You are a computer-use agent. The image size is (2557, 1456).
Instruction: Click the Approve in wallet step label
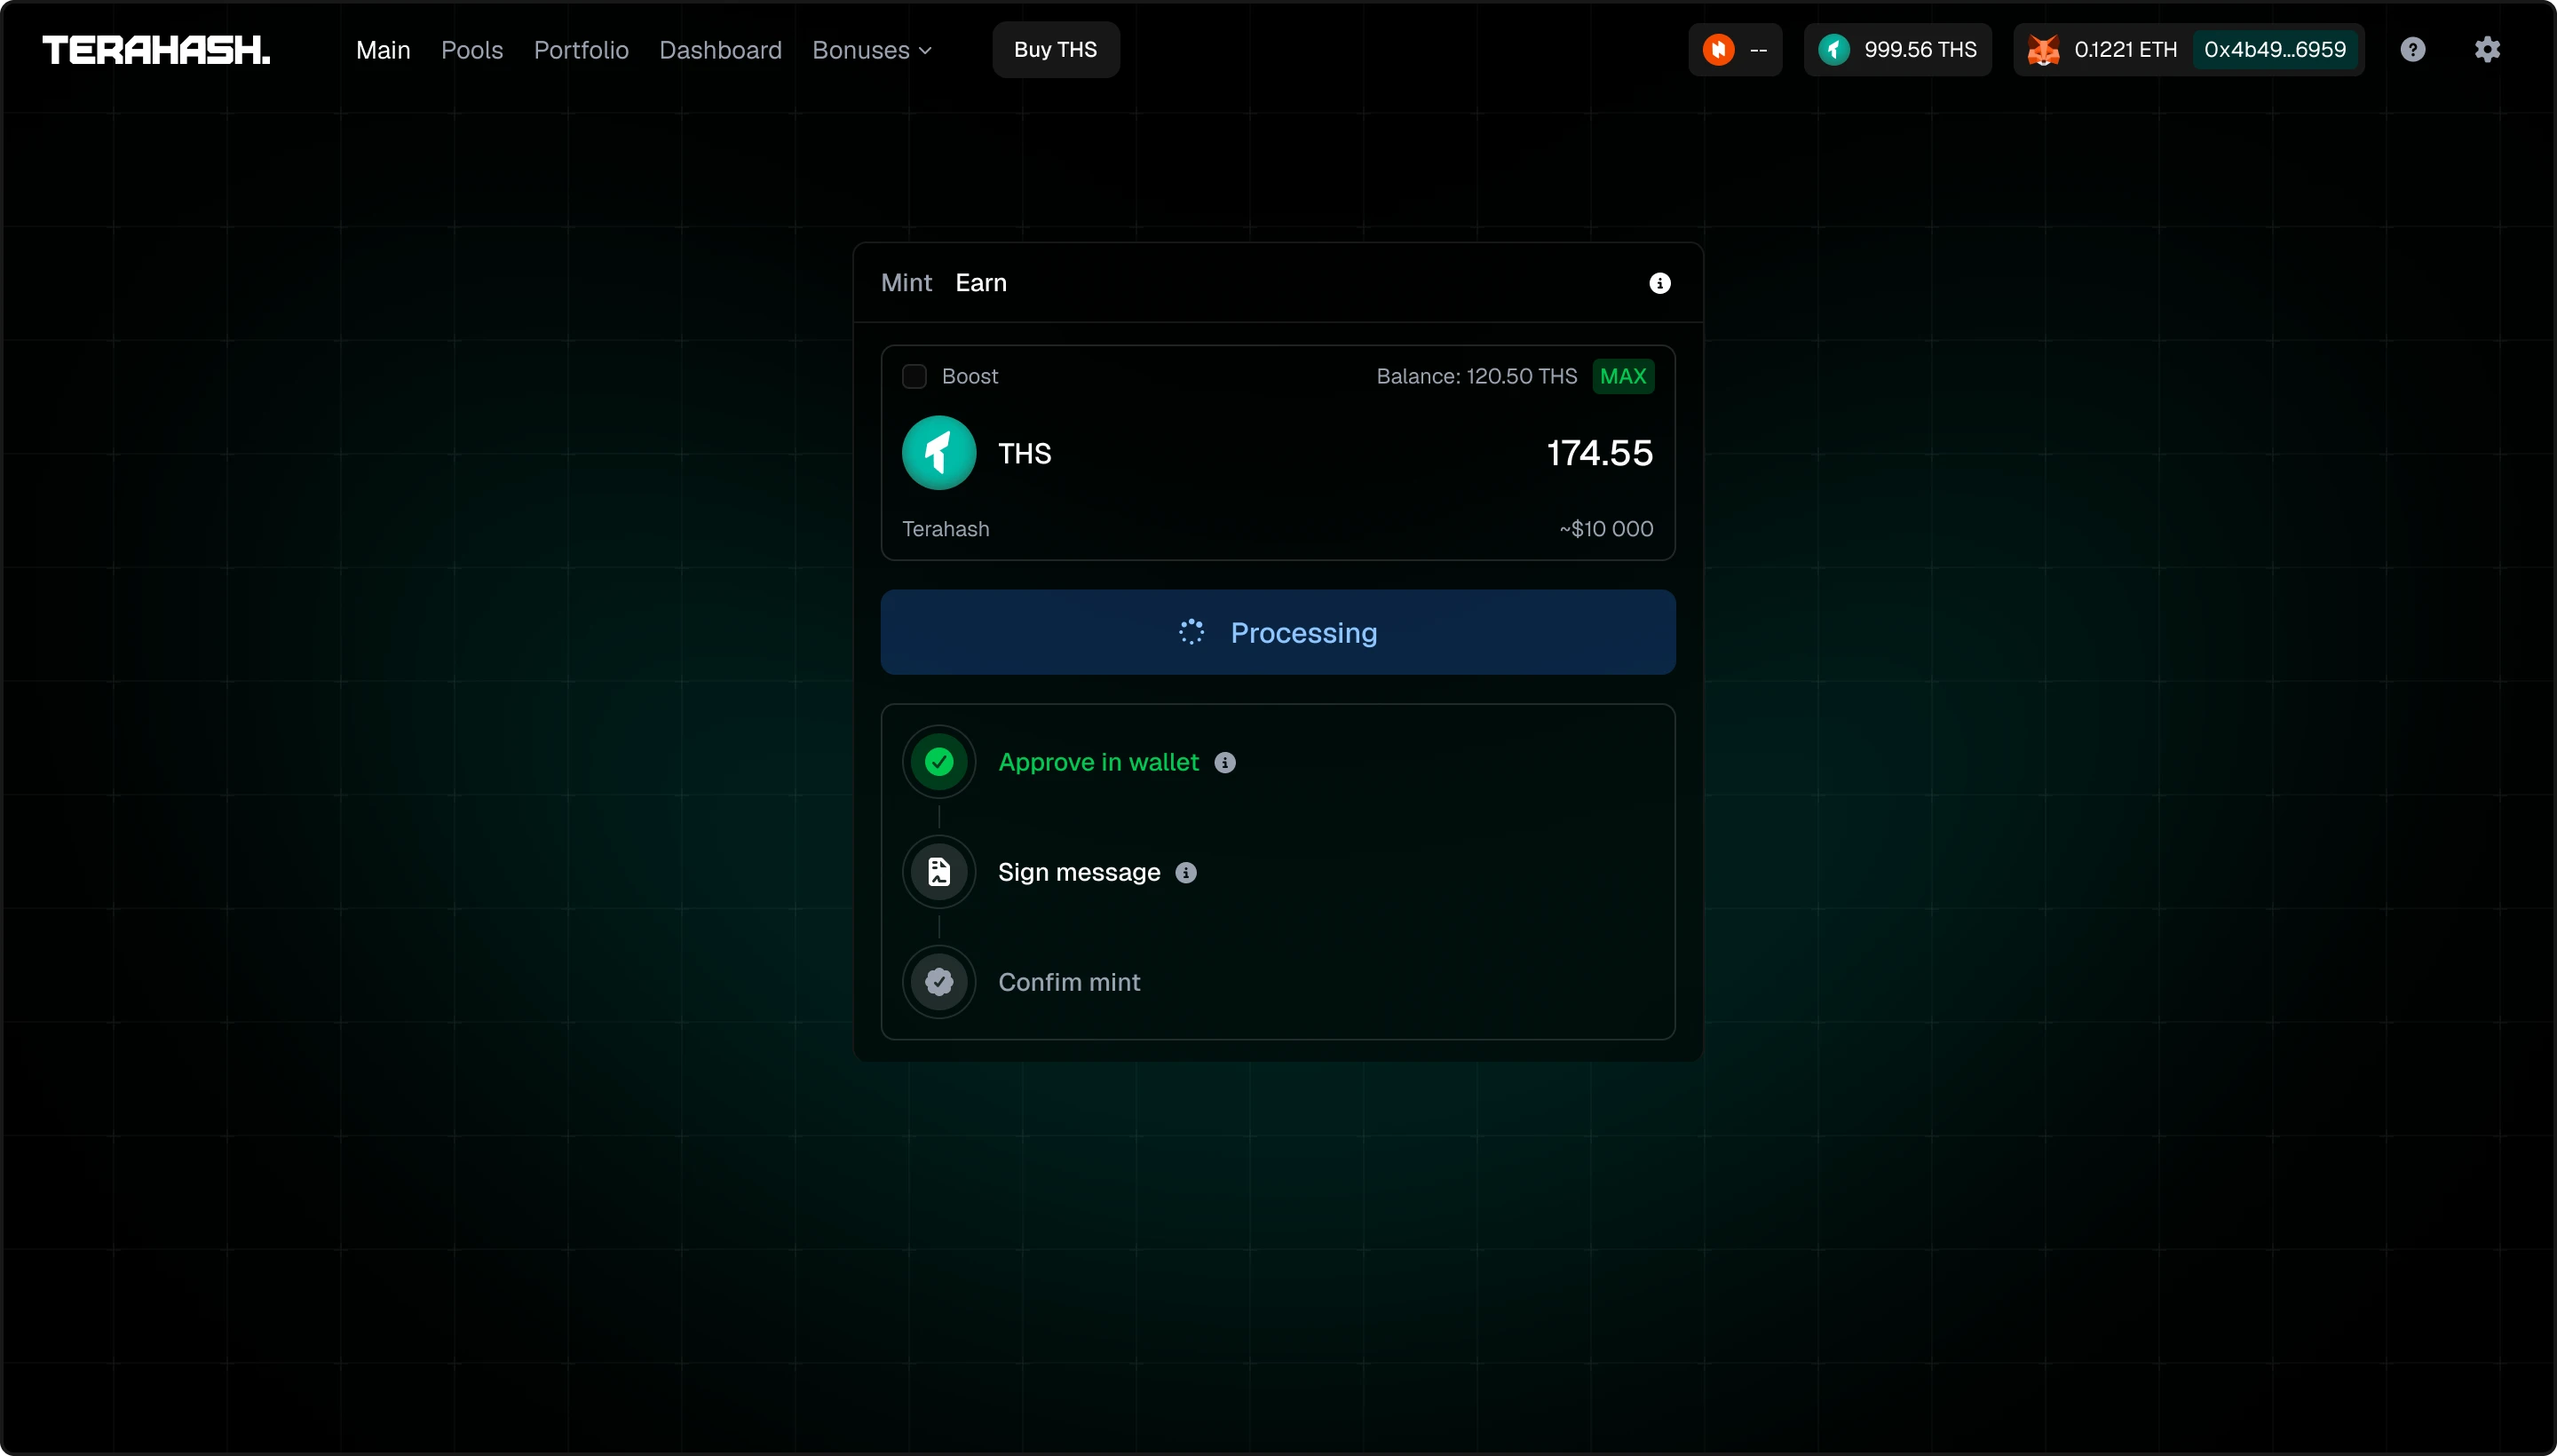point(1098,762)
